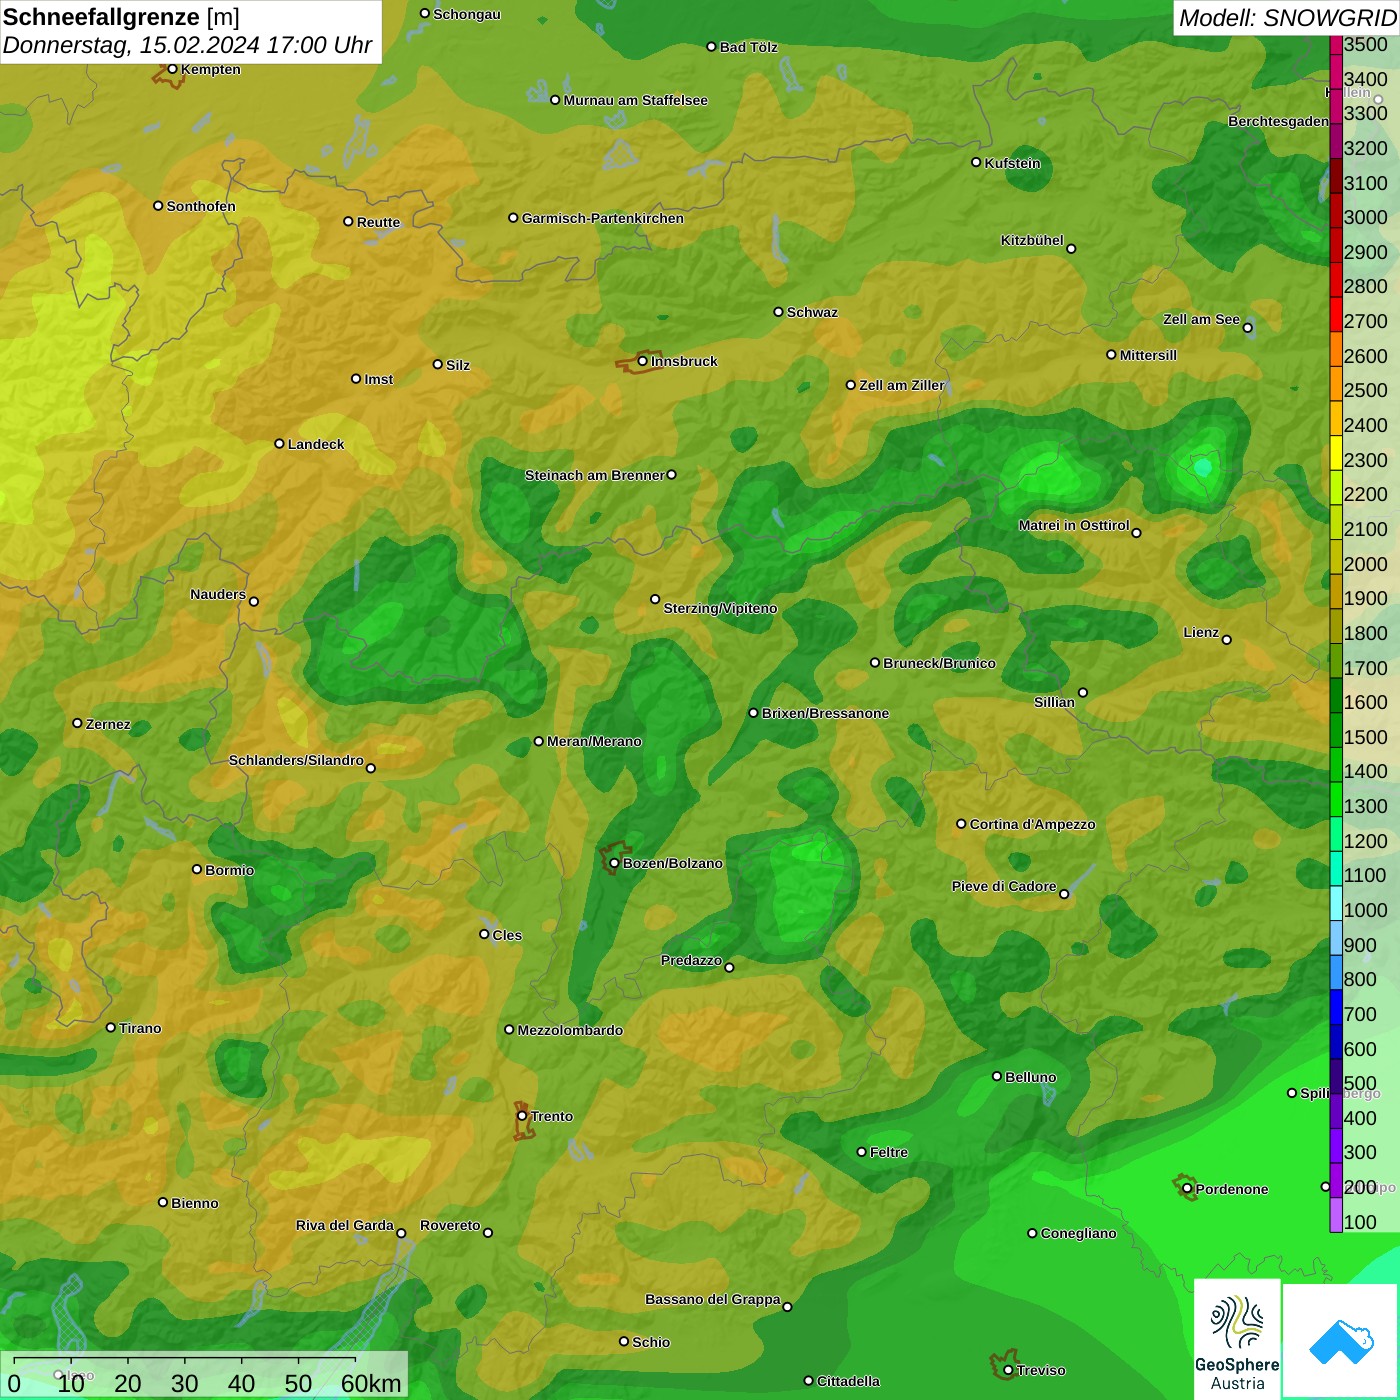Click the Pieve di Cadore label
Screen dimensions: 1400x1400
1003,886
